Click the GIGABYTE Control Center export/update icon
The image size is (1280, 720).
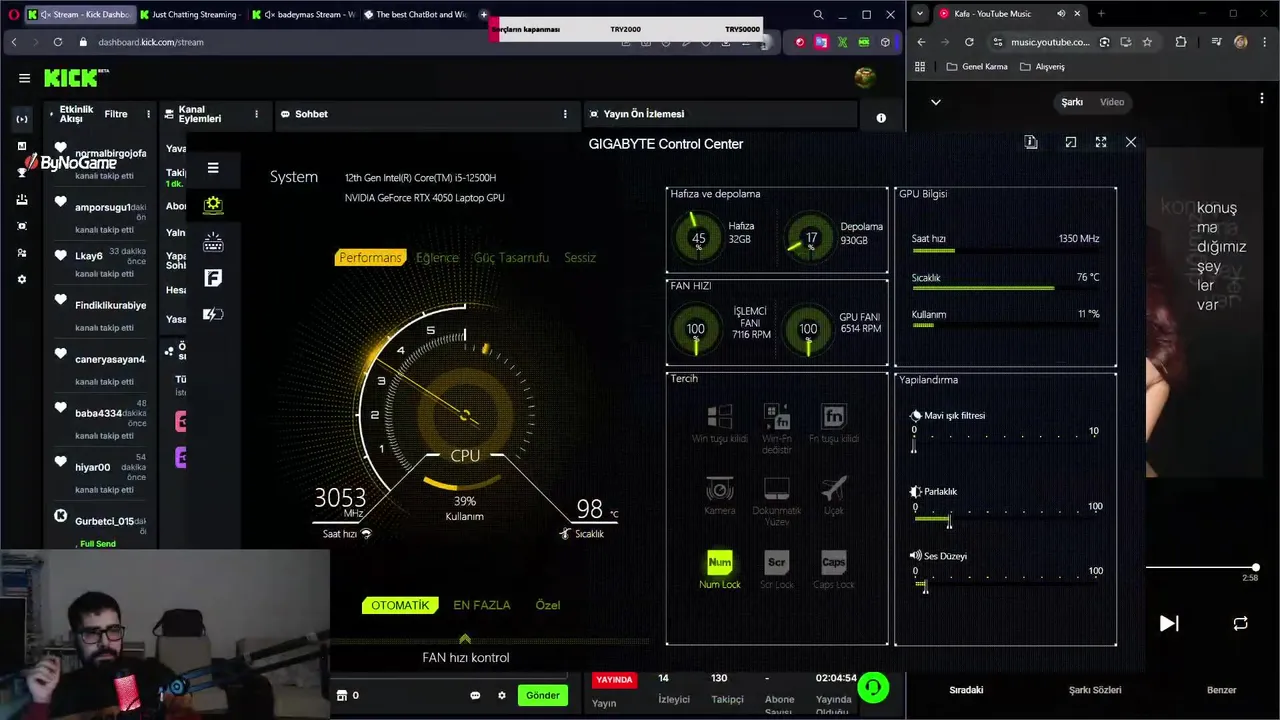(x=1031, y=143)
